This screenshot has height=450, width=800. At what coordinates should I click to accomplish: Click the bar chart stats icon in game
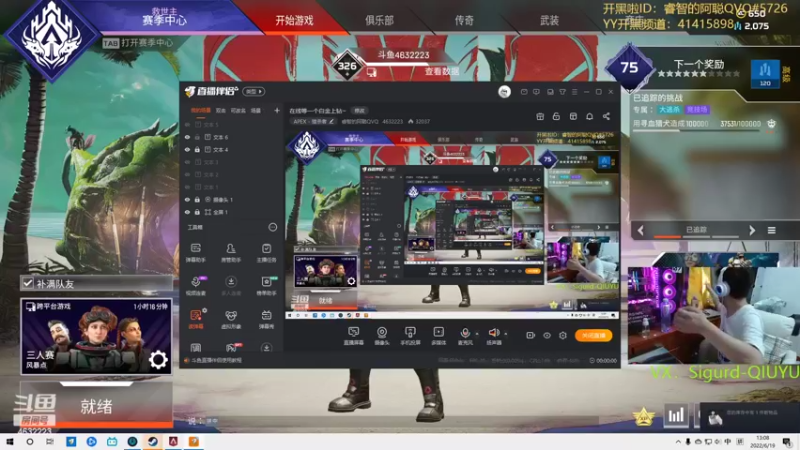[x=676, y=416]
